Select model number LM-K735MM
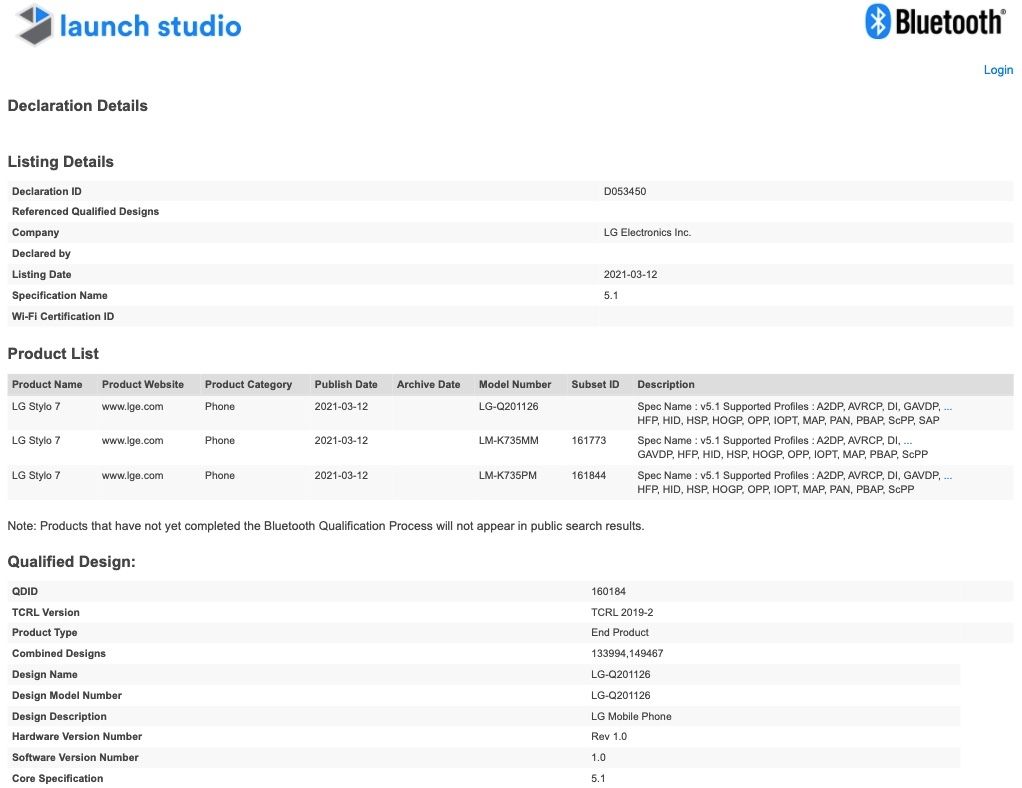Screen dimensions: 1022x788 click(x=508, y=441)
